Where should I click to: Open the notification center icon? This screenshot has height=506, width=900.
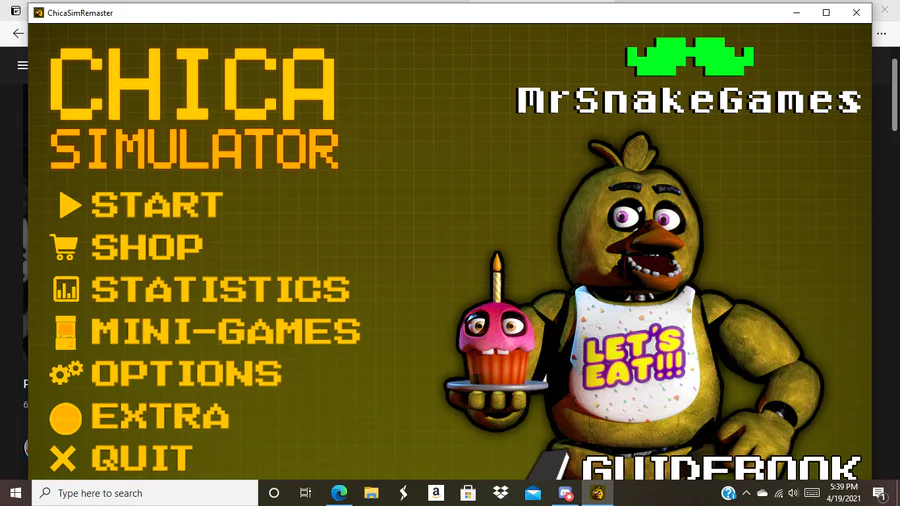click(x=879, y=493)
